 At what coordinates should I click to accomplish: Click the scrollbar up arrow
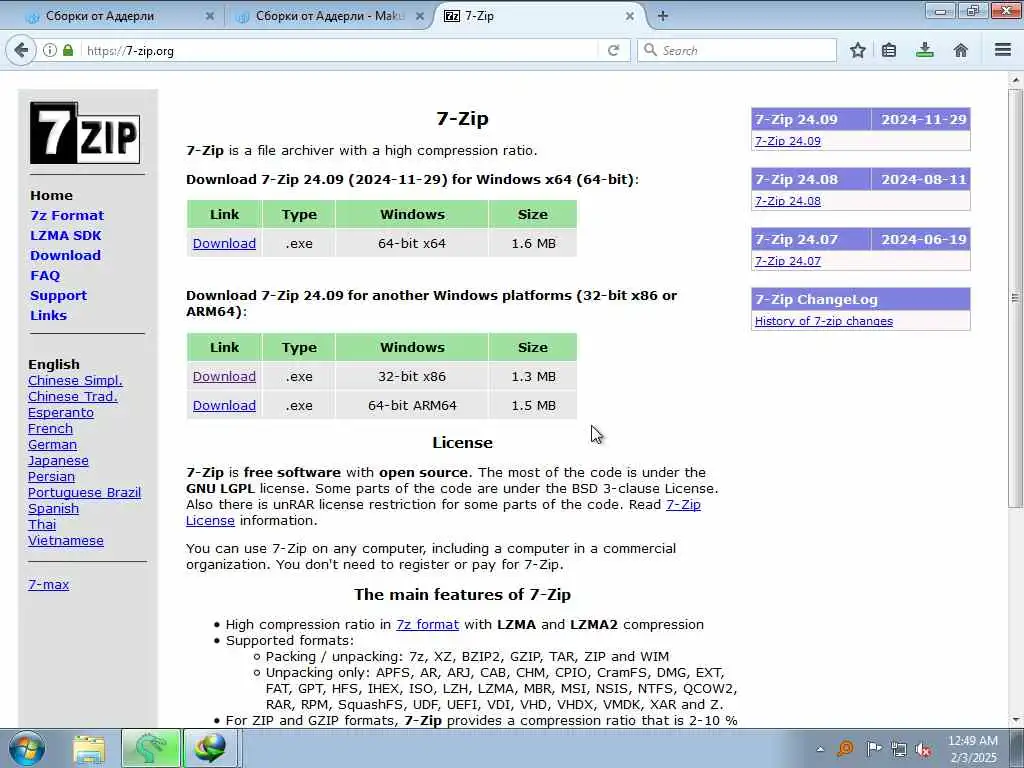(1016, 80)
